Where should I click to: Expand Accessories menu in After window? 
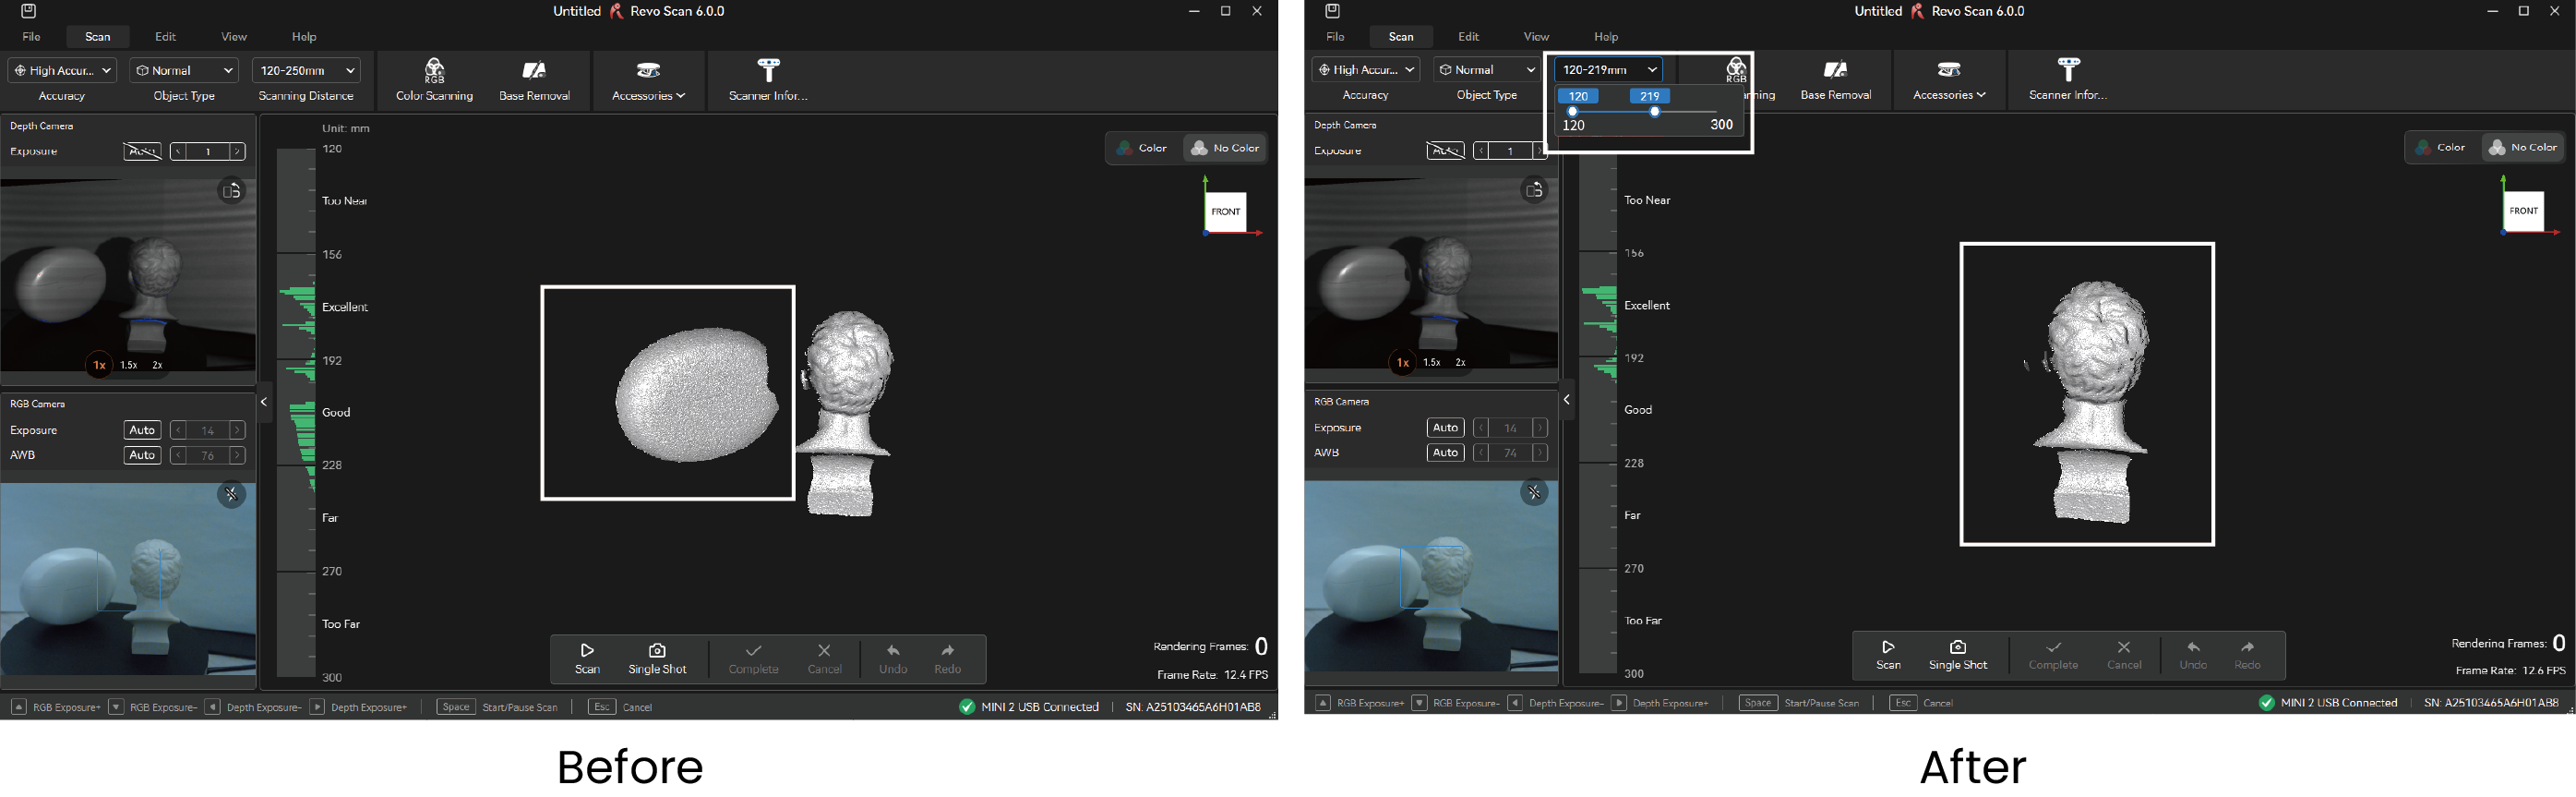(1949, 78)
